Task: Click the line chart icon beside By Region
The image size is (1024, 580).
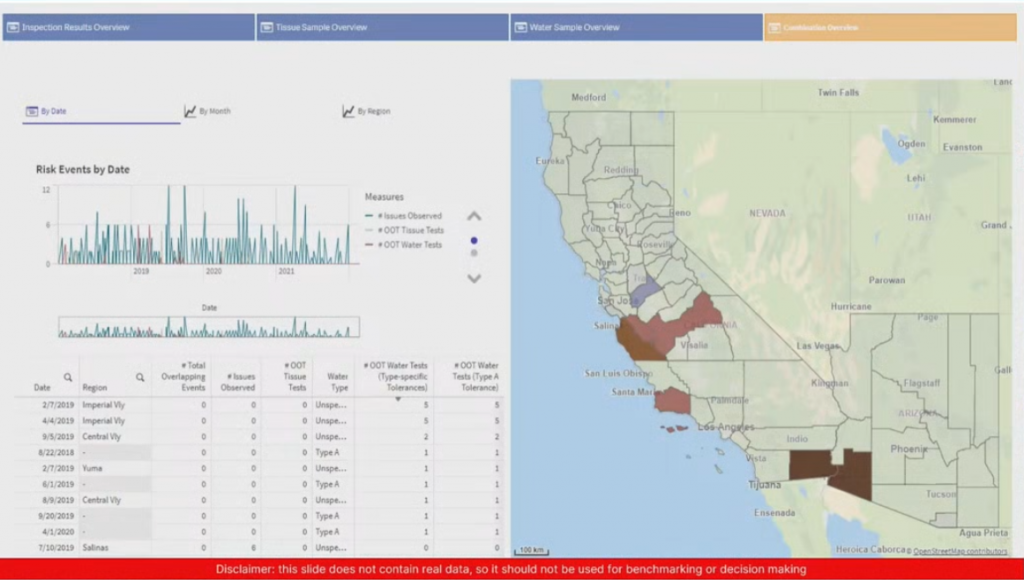Action: 348,111
